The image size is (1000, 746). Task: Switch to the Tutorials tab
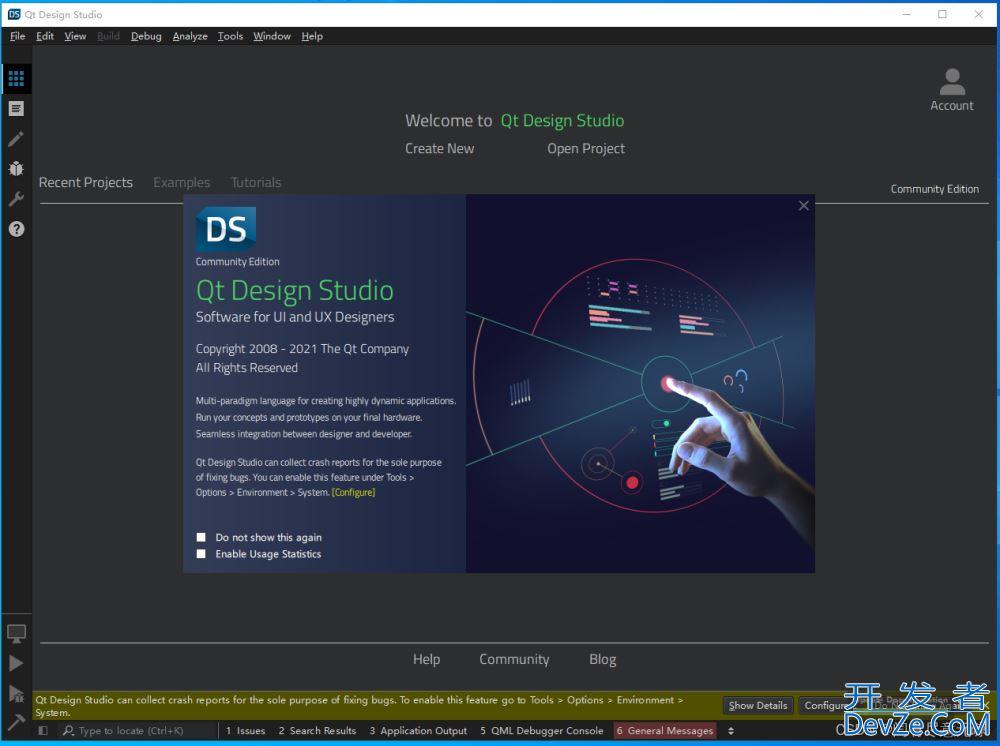pos(256,182)
